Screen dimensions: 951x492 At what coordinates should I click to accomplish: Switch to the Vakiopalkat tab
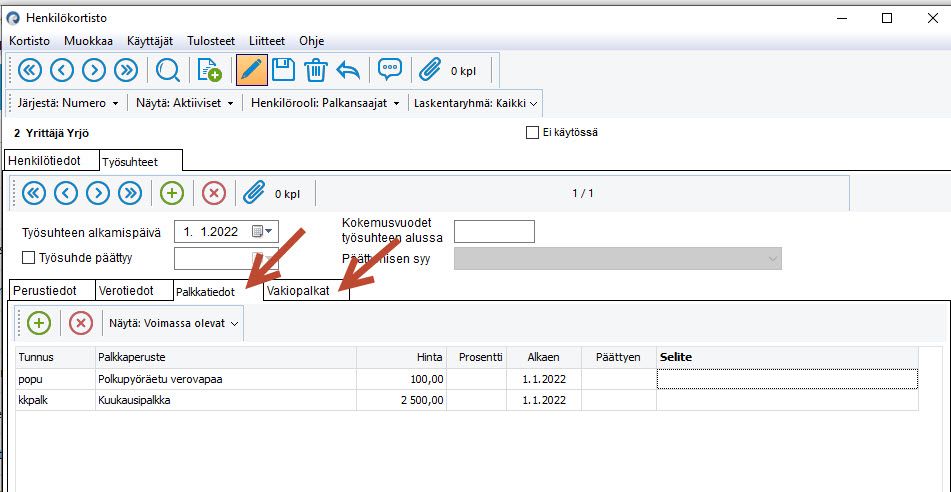(x=307, y=291)
